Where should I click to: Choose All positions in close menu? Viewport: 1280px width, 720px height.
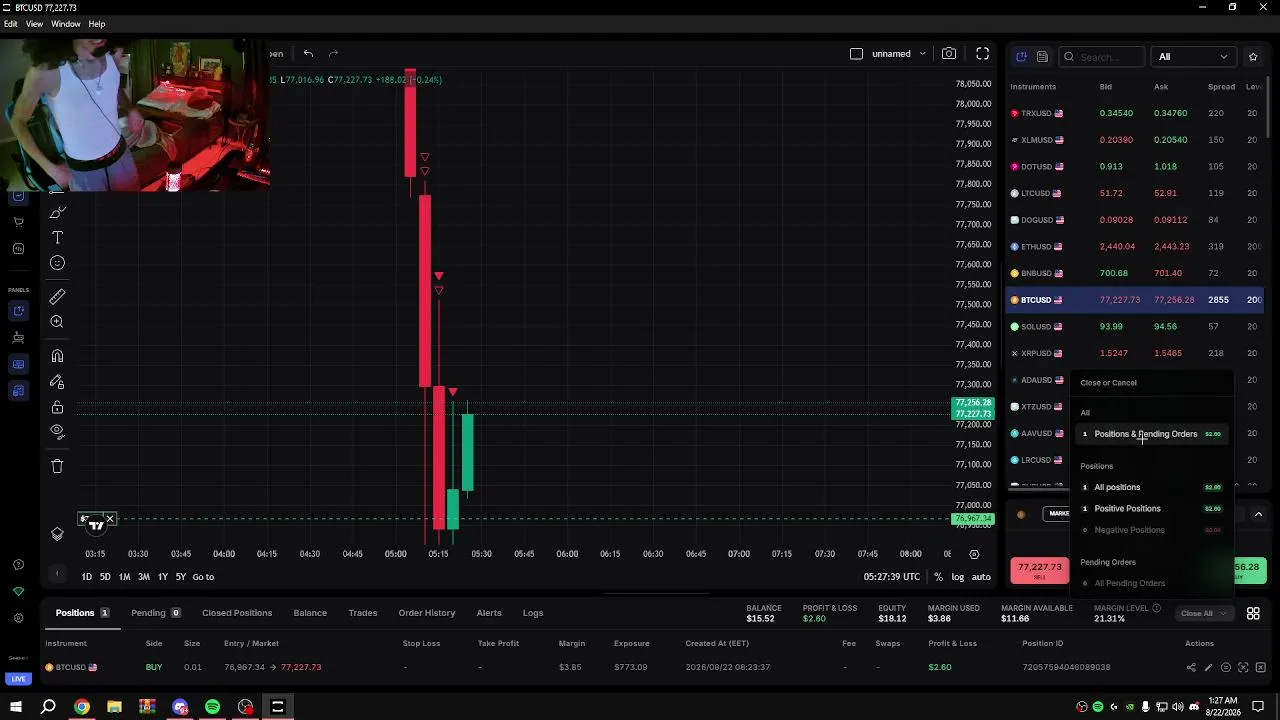pos(1154,487)
